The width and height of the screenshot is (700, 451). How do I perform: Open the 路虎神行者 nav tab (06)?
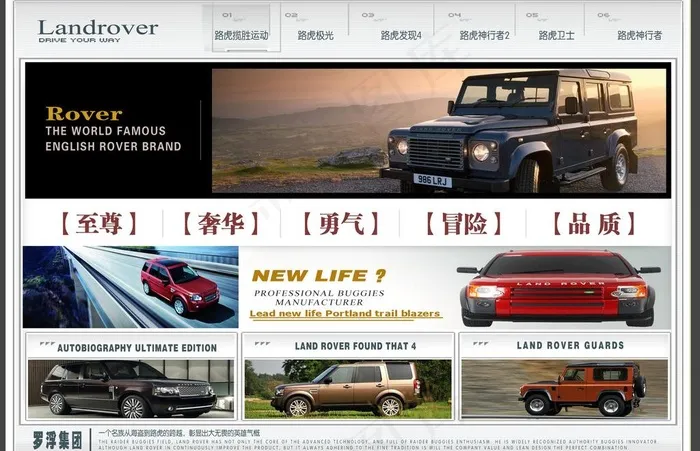[639, 35]
